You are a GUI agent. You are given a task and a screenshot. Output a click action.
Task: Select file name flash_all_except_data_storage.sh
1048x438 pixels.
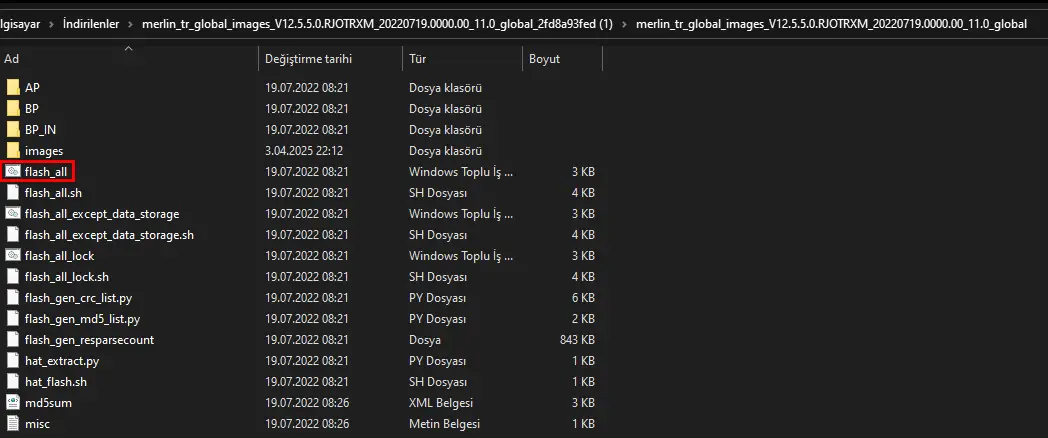(109, 235)
